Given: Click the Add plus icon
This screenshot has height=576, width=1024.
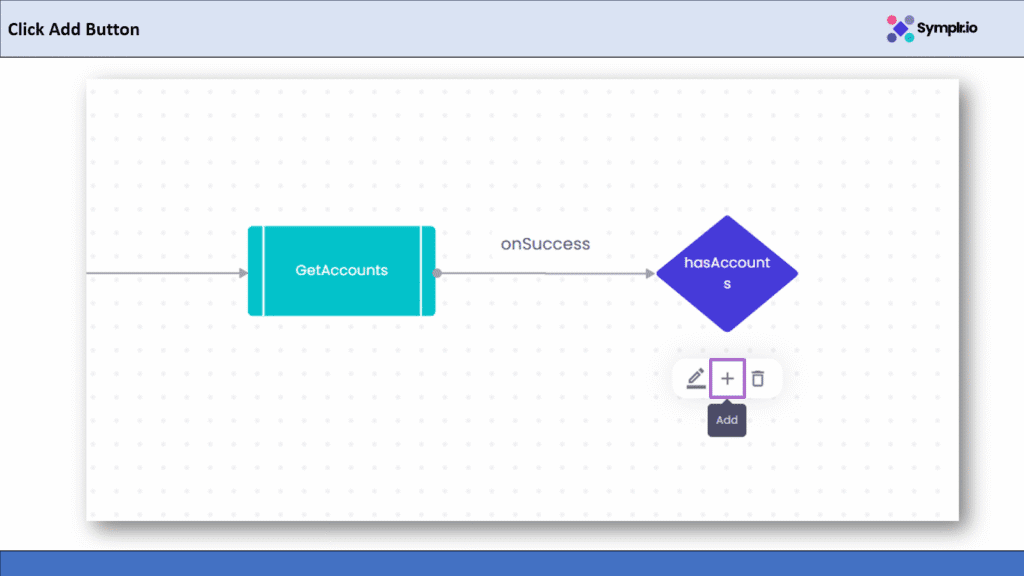Looking at the screenshot, I should click(x=727, y=379).
